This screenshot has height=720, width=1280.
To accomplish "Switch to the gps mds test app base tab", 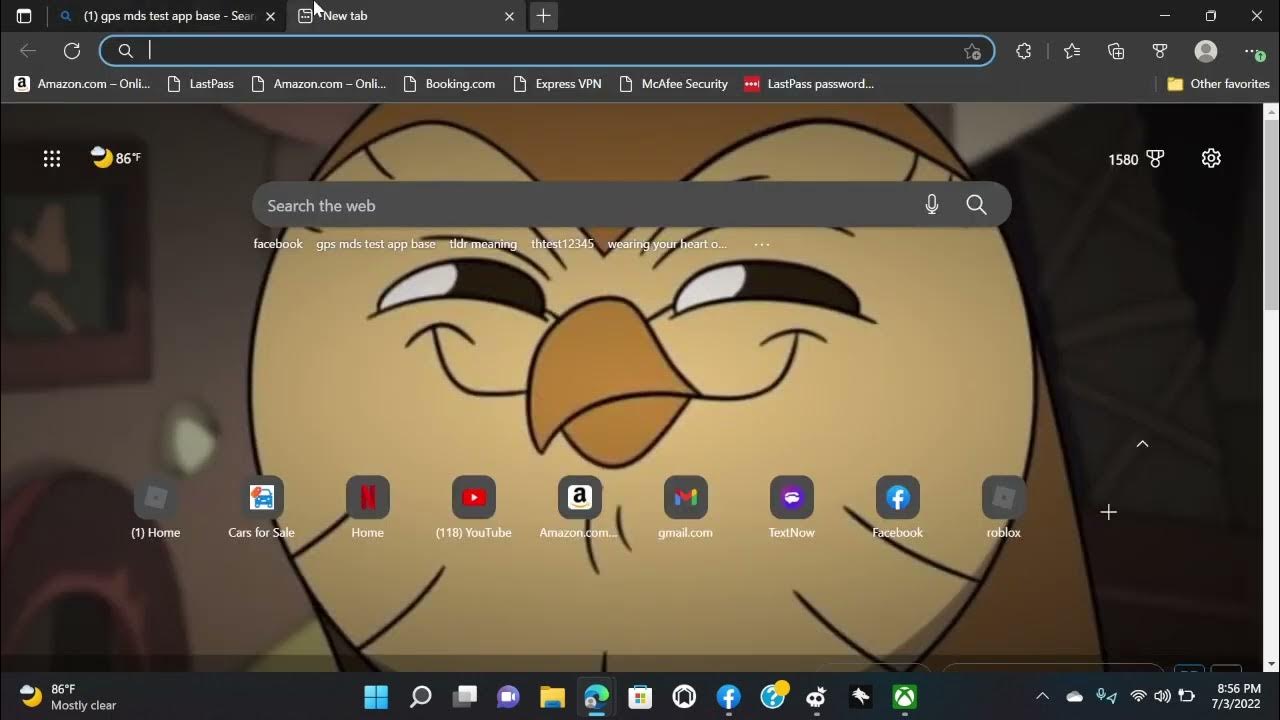I will [168, 16].
